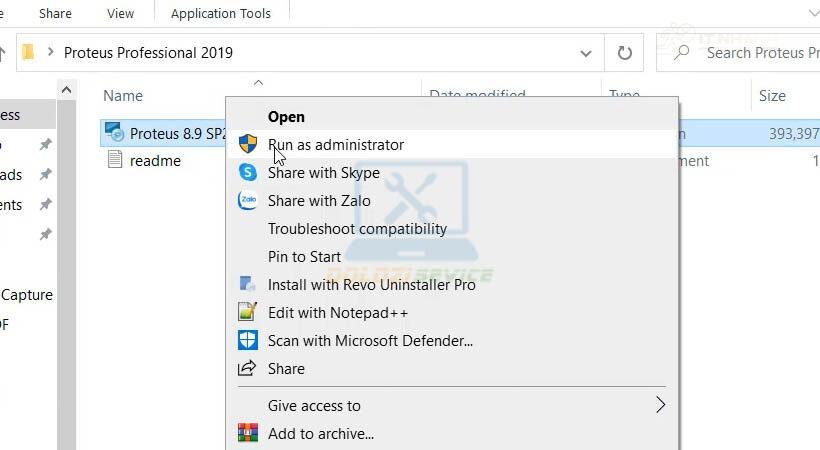The height and width of the screenshot is (450, 820).
Task: Expand the Give access to submenu
Action: point(659,406)
